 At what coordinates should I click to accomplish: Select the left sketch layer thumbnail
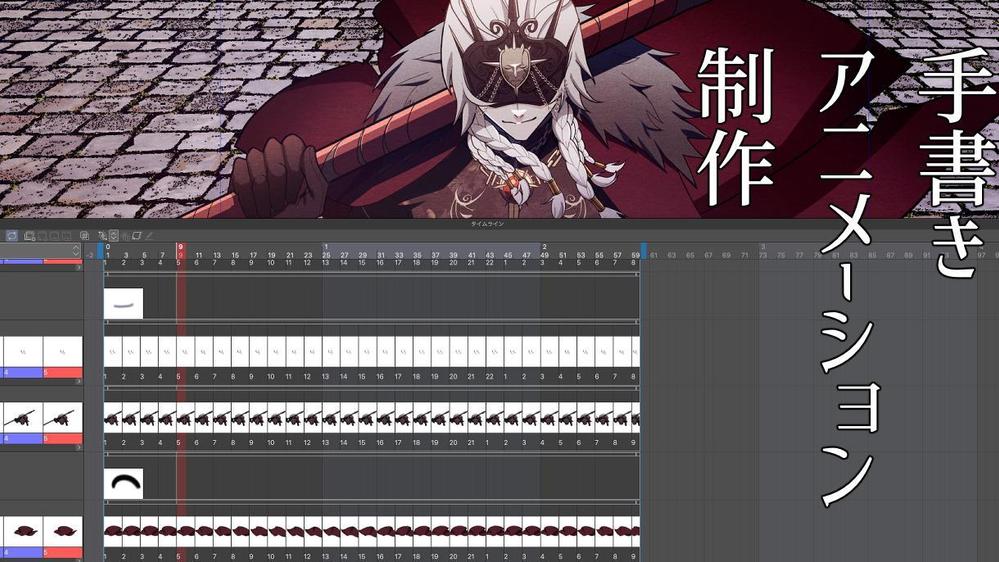click(x=23, y=352)
